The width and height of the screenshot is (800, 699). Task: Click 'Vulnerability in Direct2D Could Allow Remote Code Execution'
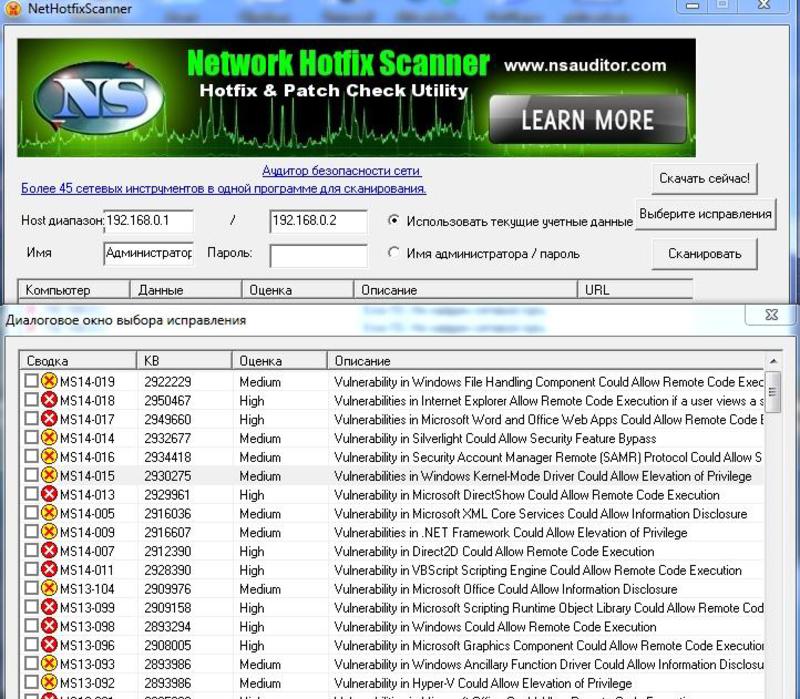(494, 551)
